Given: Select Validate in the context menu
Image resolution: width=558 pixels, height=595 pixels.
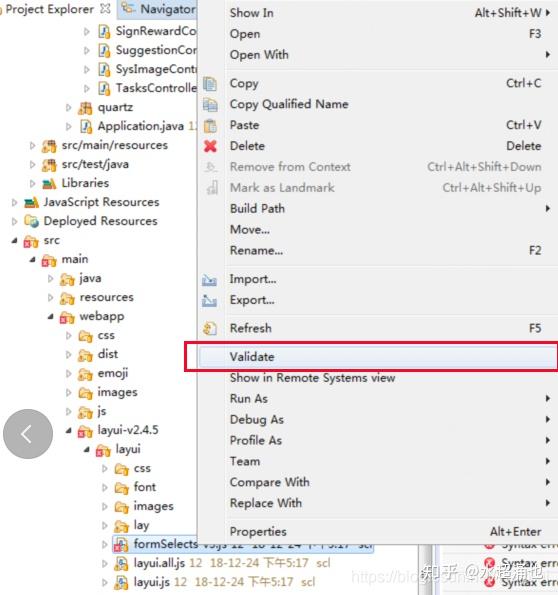Looking at the screenshot, I should (378, 357).
